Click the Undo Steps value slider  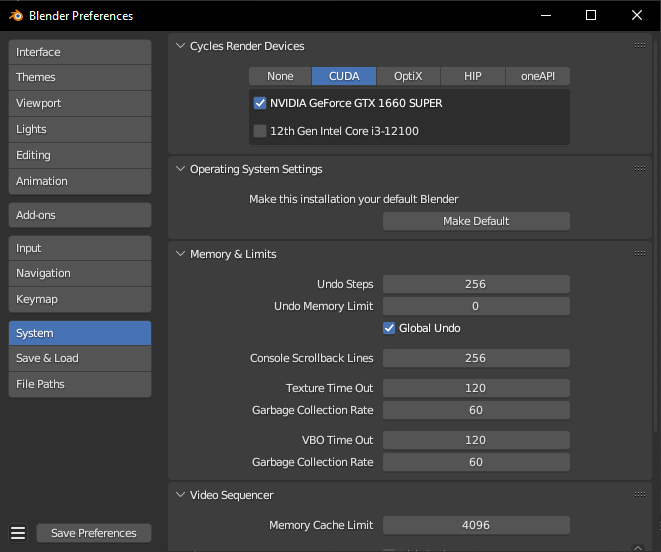[476, 284]
